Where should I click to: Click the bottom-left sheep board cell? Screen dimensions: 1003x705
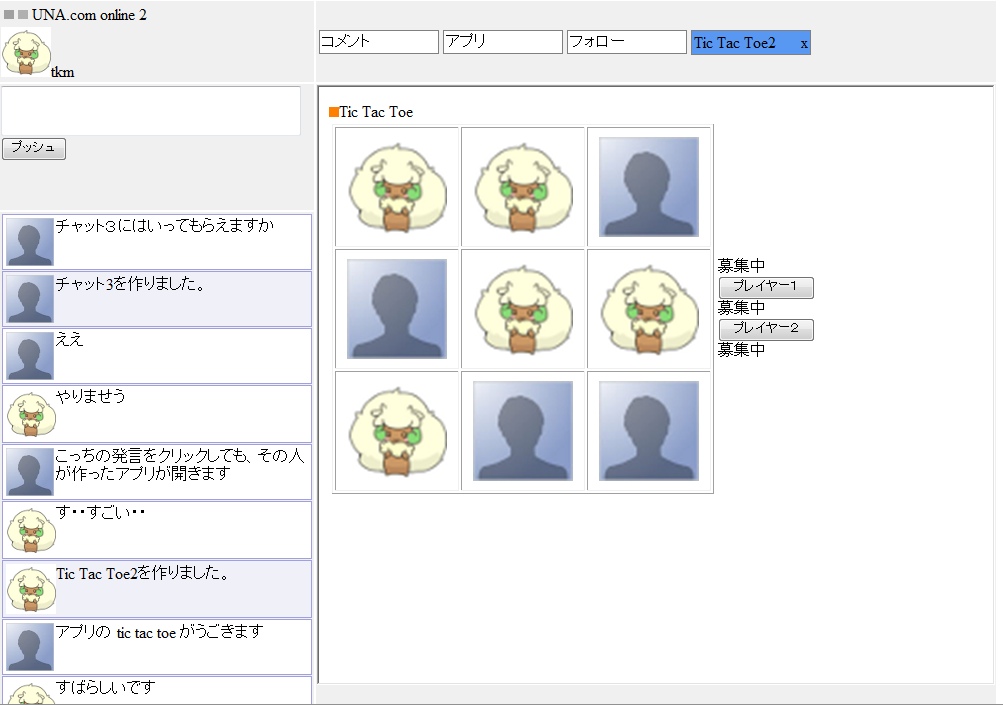[x=397, y=431]
